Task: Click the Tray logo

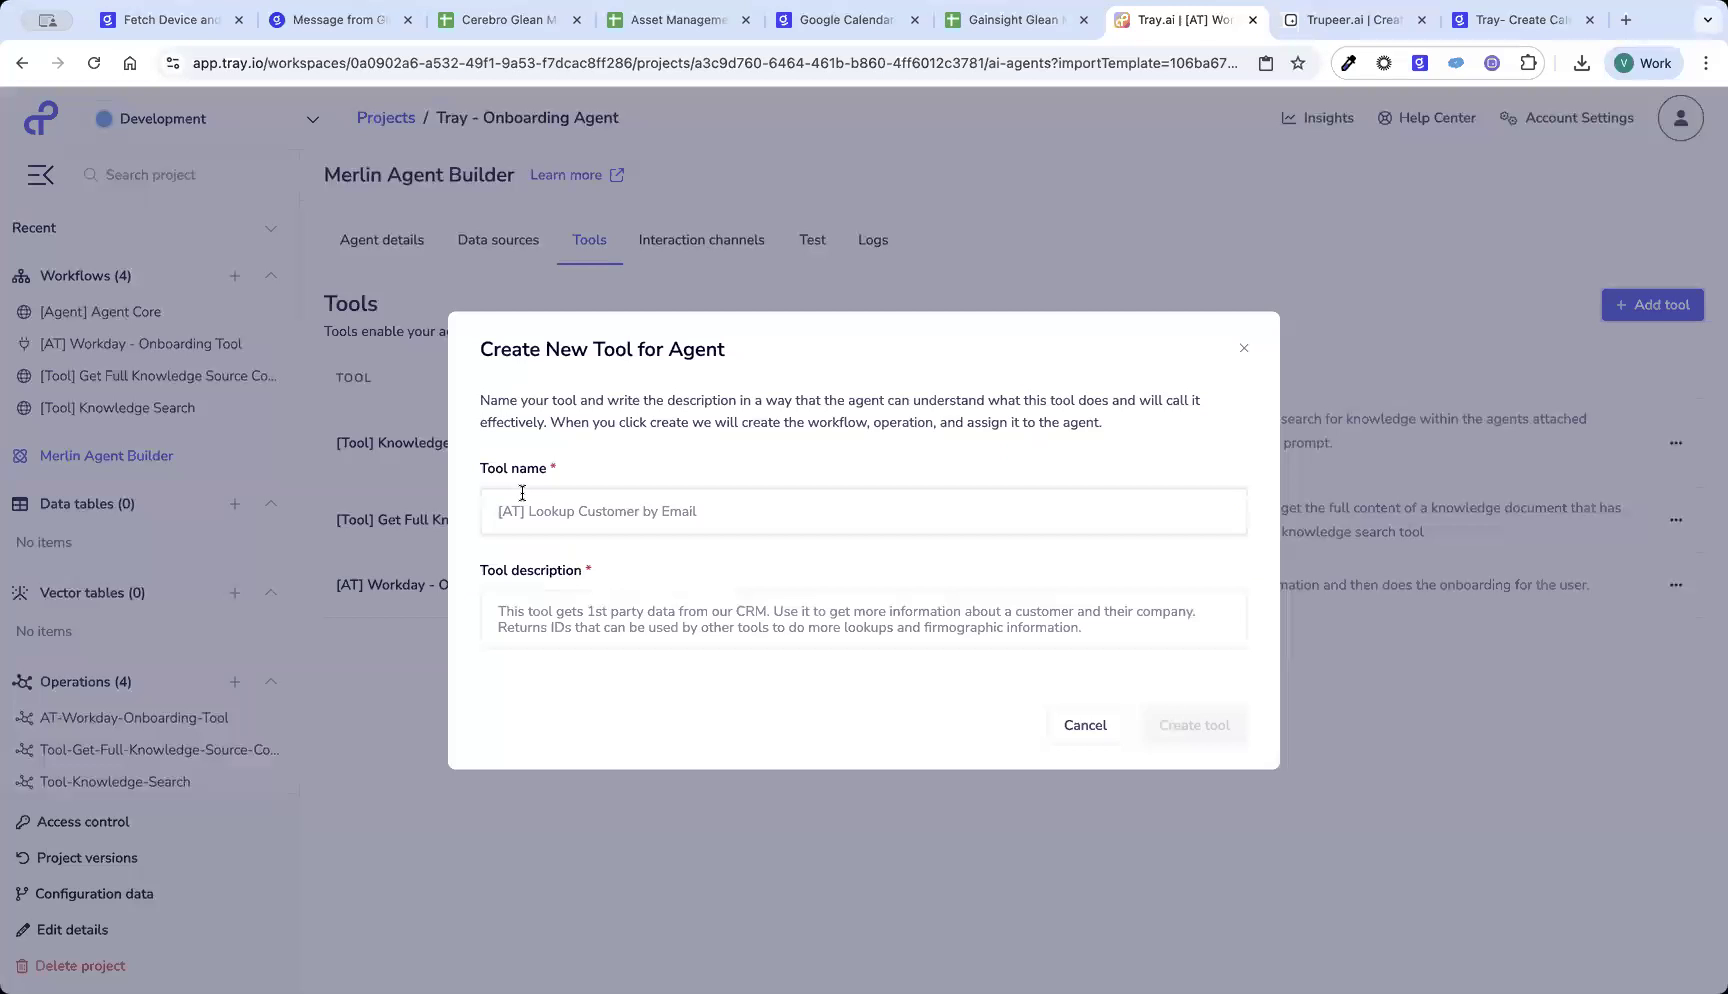Action: (40, 117)
